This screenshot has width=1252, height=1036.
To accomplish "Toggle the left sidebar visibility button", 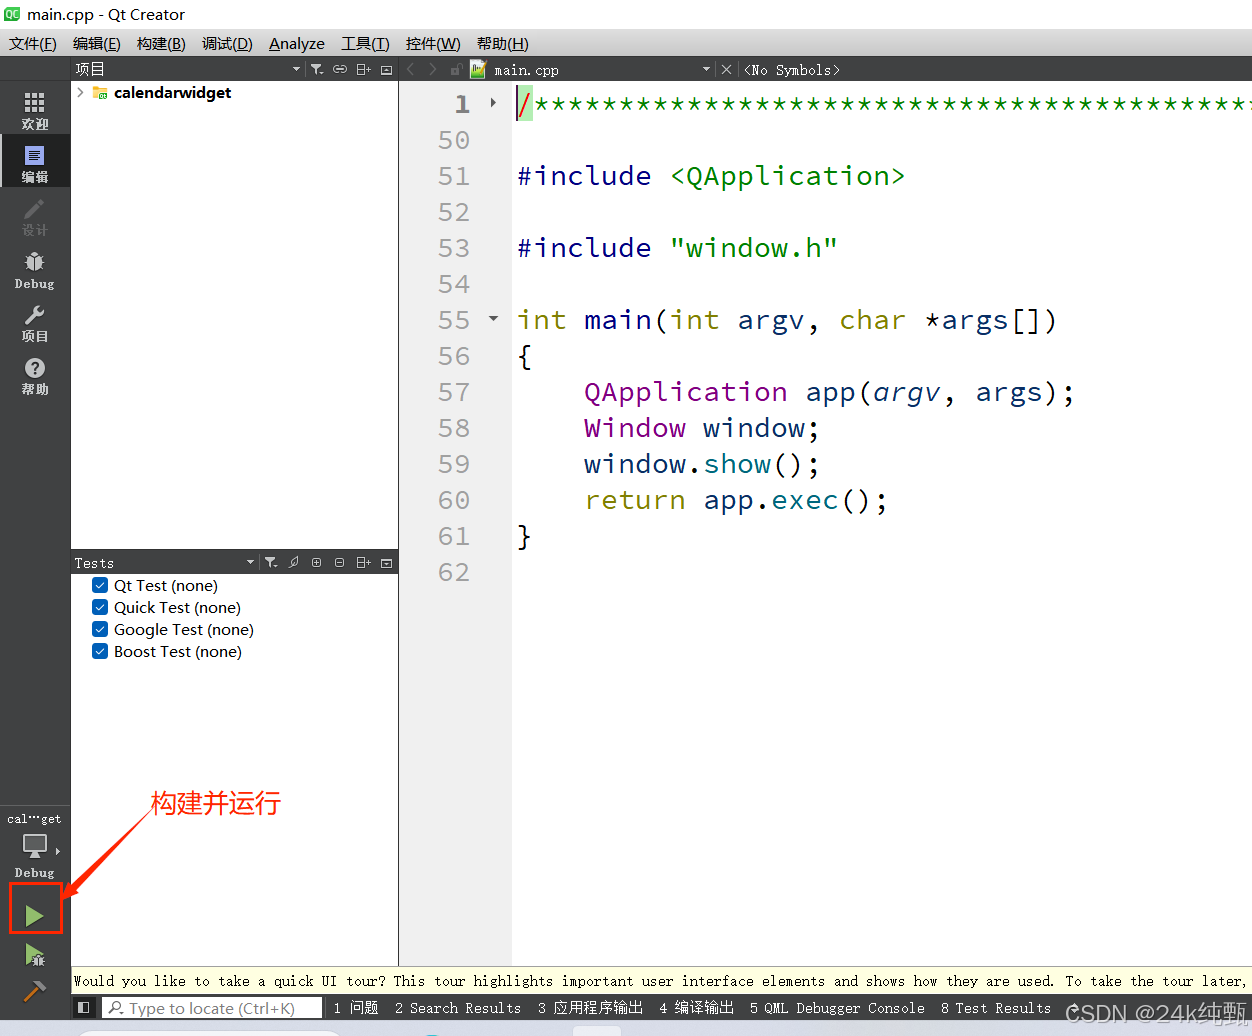I will (x=84, y=1007).
